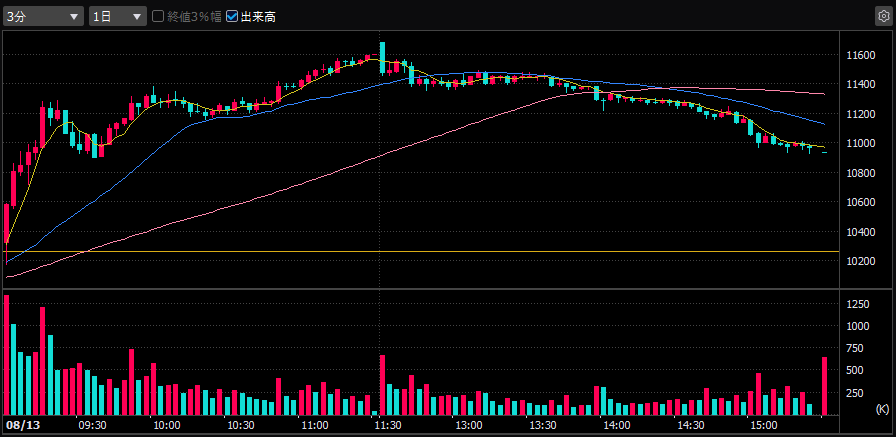Click the (K) volume unit label
This screenshot has height=437, width=896.
coord(882,409)
